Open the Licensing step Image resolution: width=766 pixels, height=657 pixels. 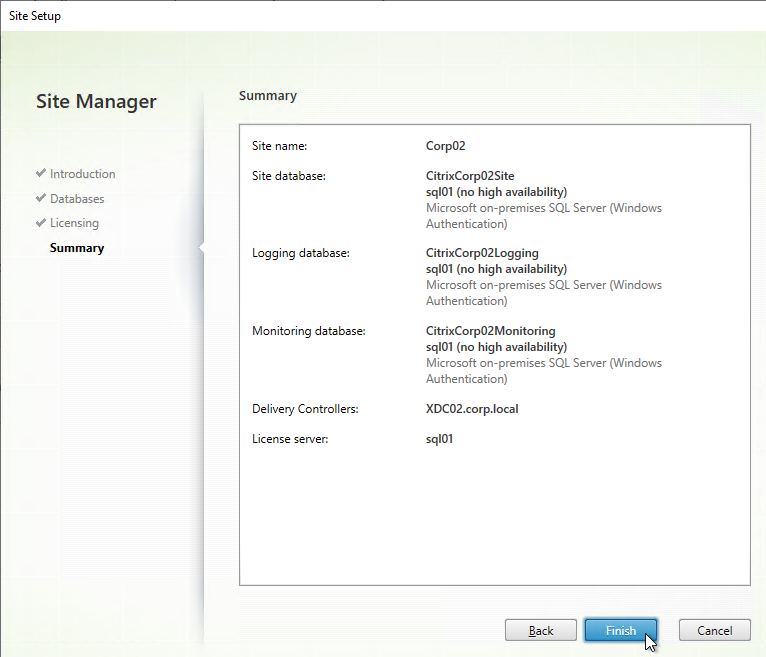click(74, 223)
